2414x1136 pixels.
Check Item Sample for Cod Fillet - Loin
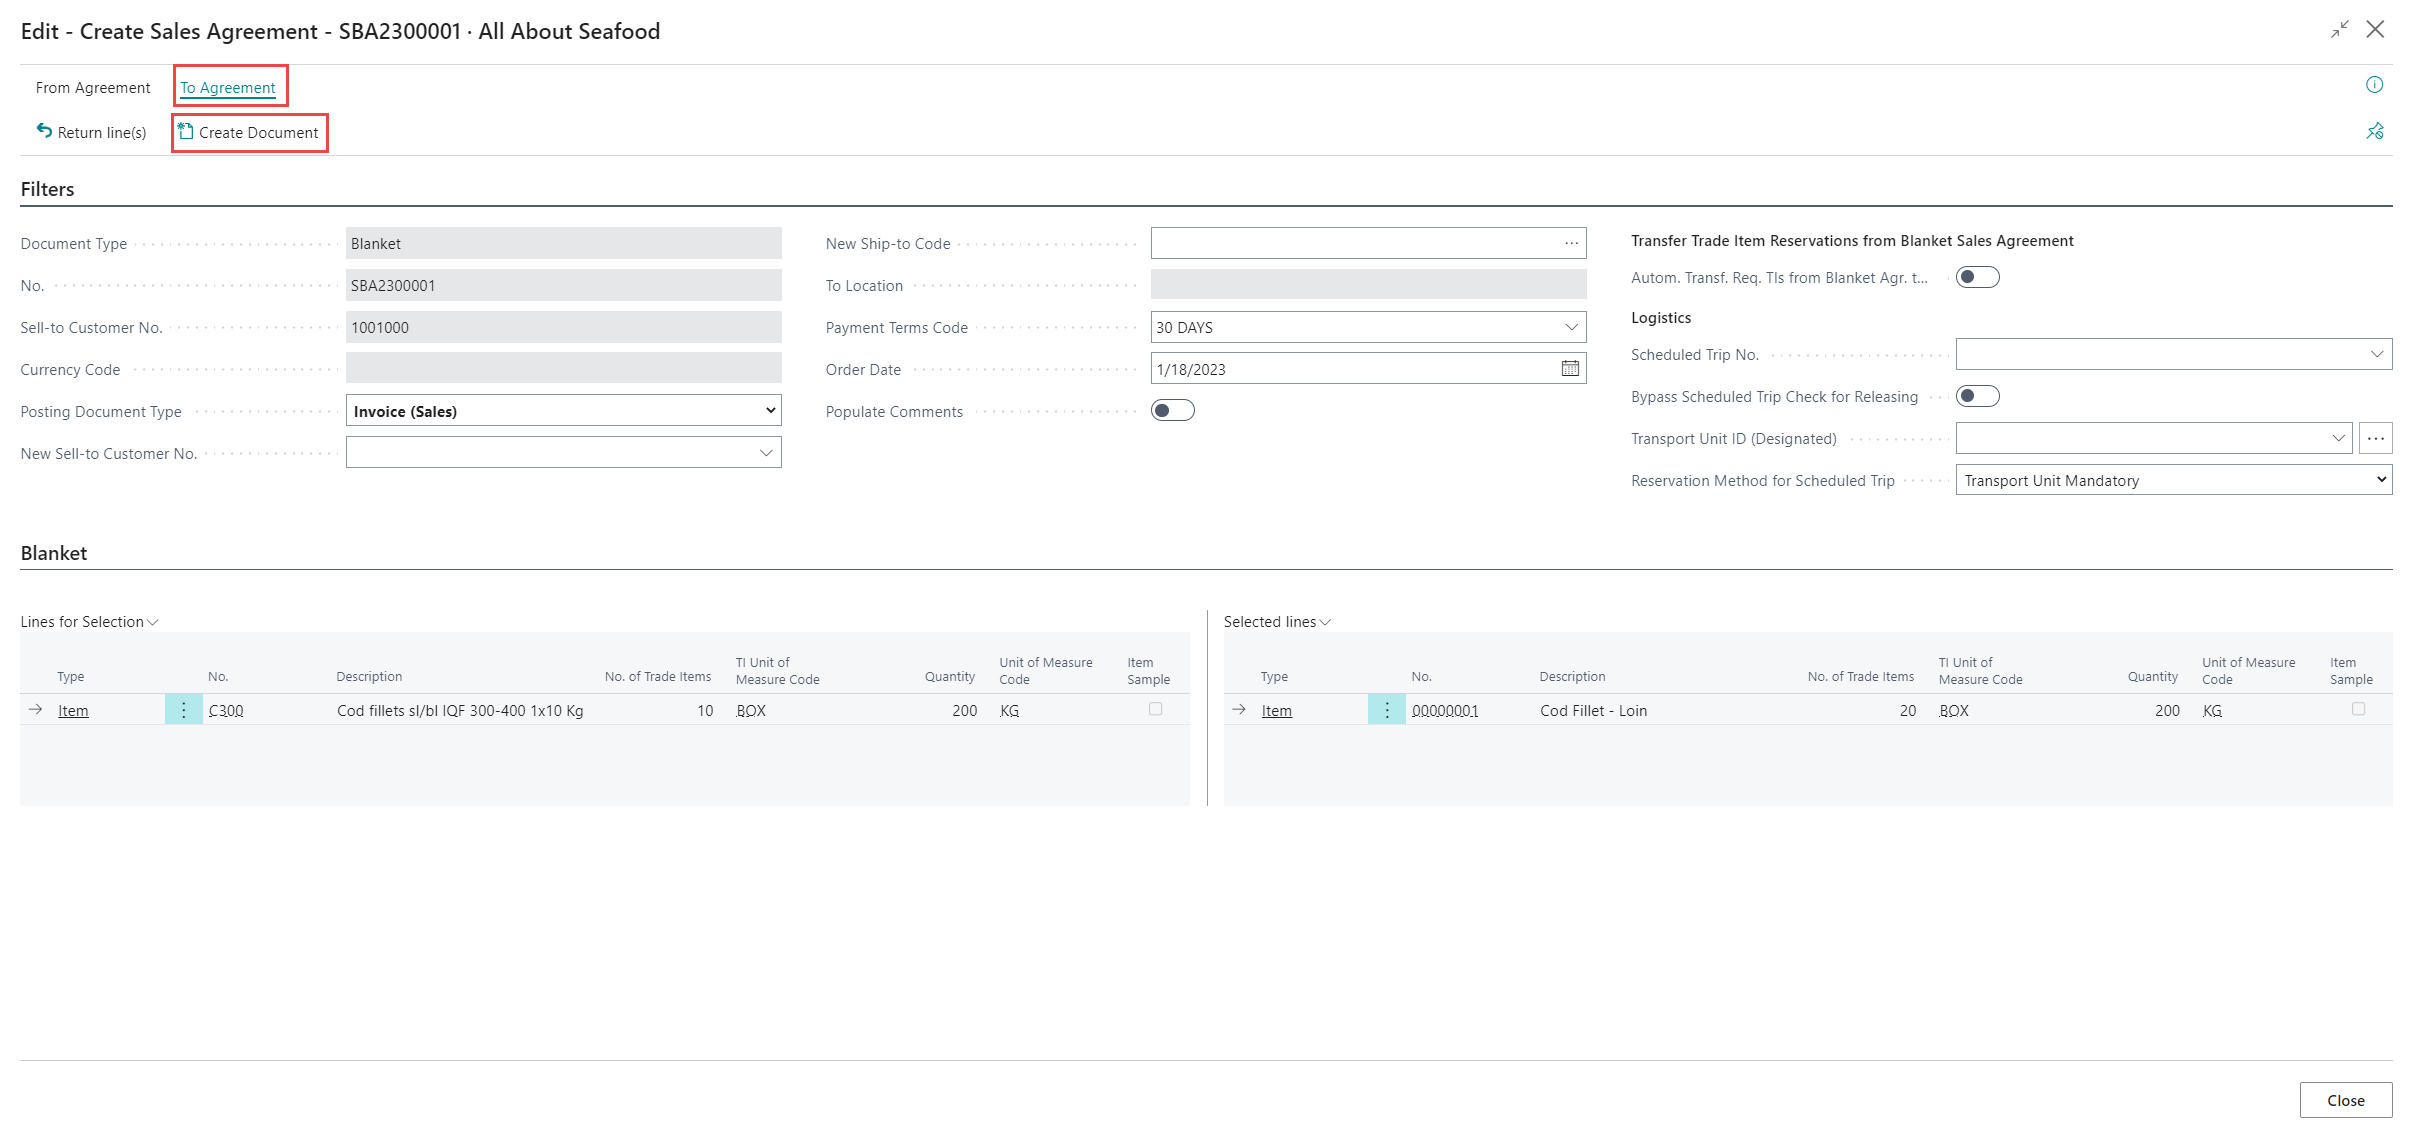click(2358, 709)
